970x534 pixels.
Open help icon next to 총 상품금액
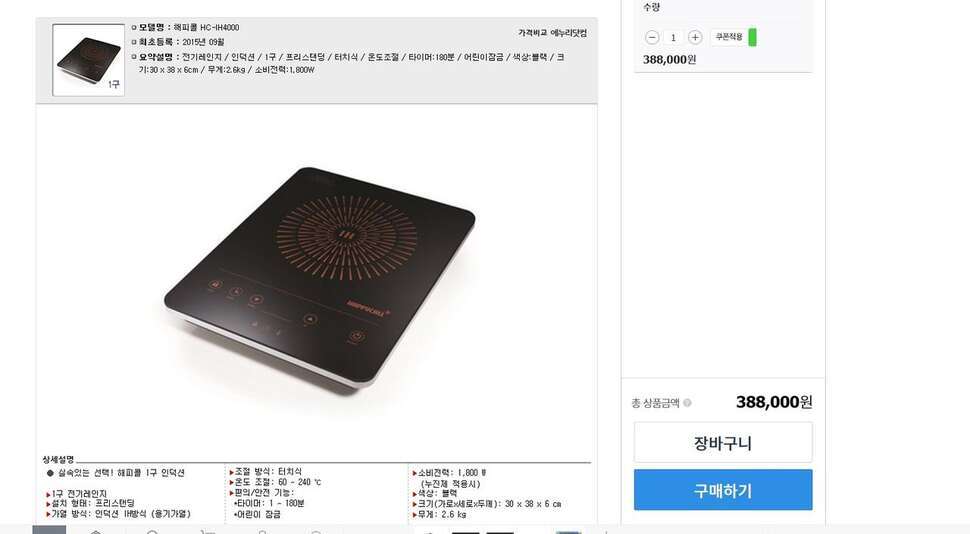point(687,403)
